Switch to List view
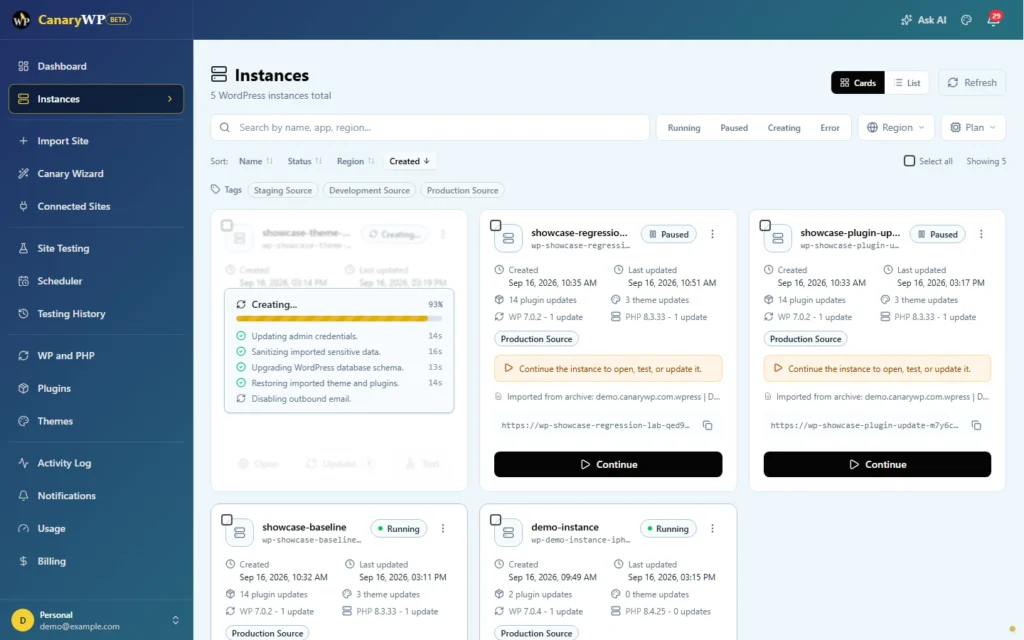Screen dimensions: 1024x640 (x=907, y=83)
